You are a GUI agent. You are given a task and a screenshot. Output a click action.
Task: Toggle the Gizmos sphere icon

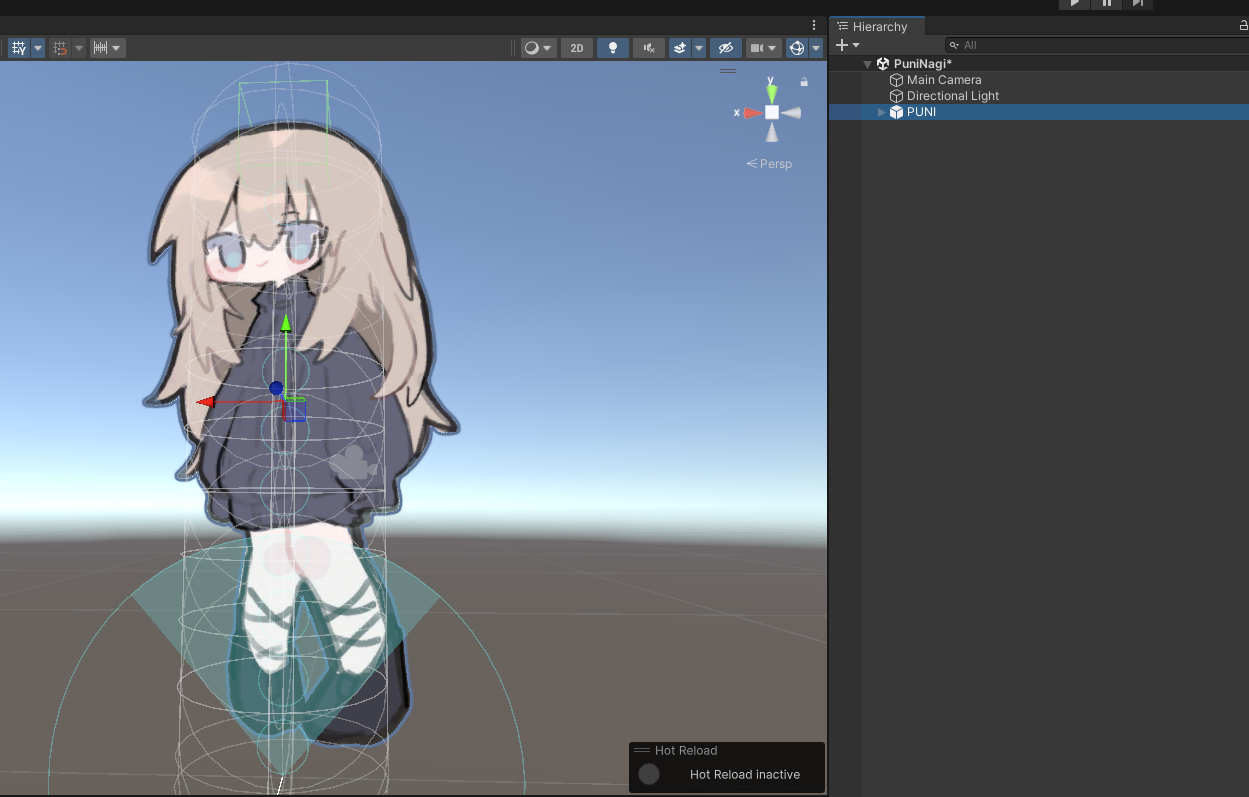tap(796, 48)
